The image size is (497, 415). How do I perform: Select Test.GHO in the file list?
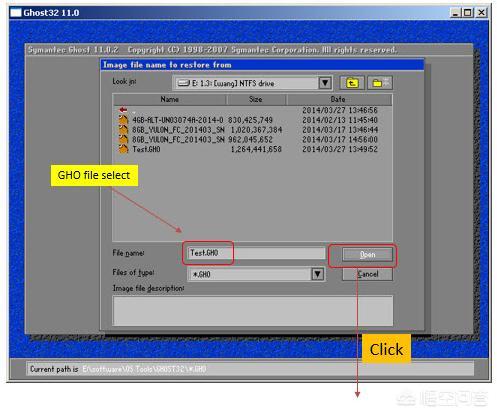pyautogui.click(x=146, y=149)
